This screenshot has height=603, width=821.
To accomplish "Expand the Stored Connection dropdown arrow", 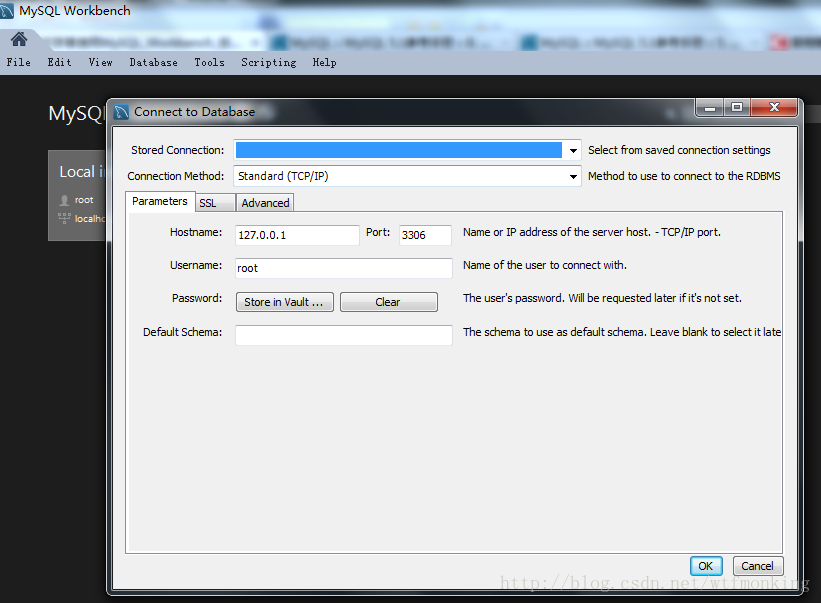I will point(573,151).
